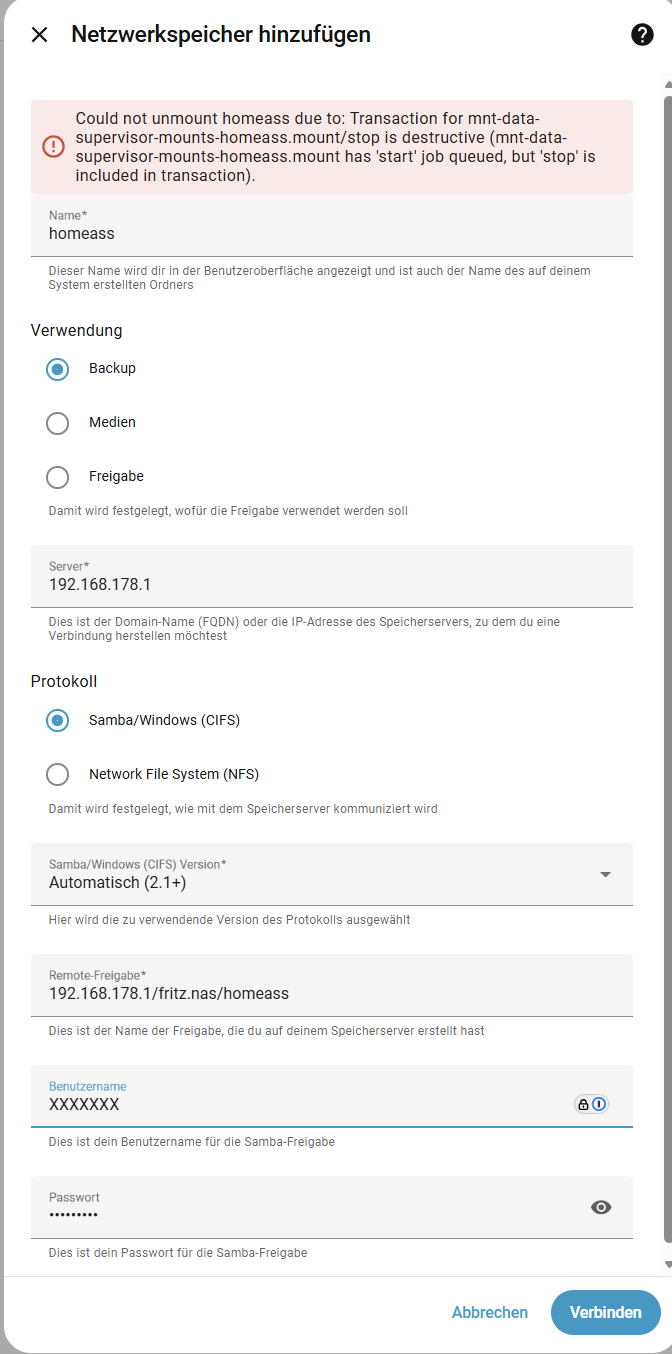Screen dimensions: 672x1354
Task: Select the Medien radio button
Action: [58, 423]
